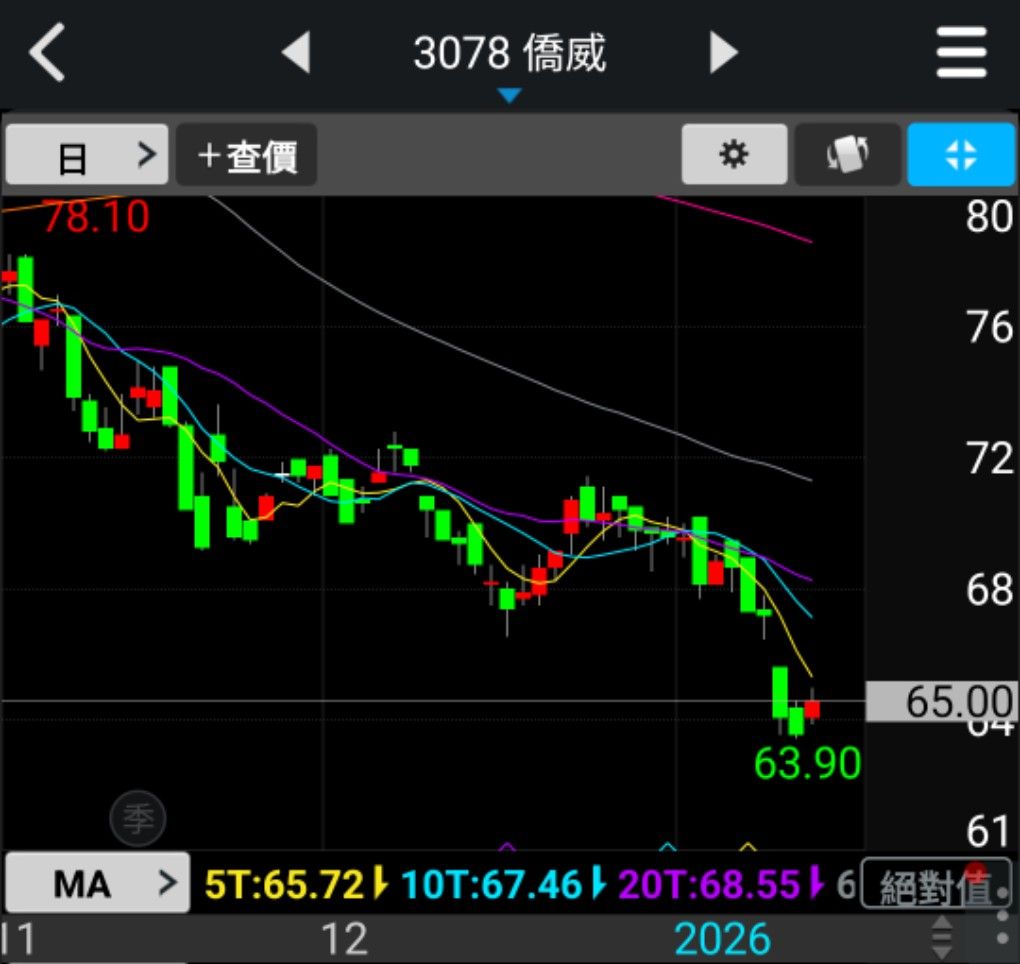The image size is (1020, 964).
Task: Tap the yellow marker triangle at chart bottom
Action: click(748, 846)
